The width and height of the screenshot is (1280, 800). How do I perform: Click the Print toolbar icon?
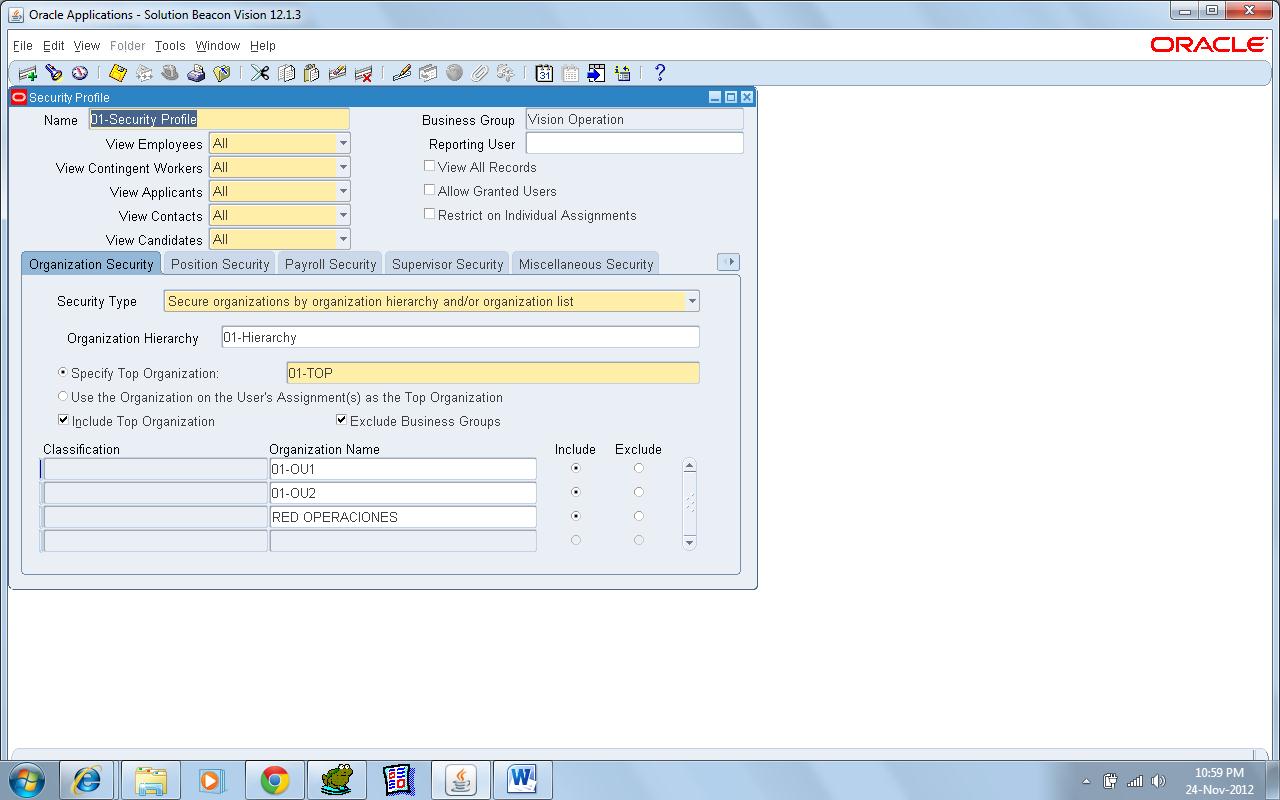click(198, 73)
